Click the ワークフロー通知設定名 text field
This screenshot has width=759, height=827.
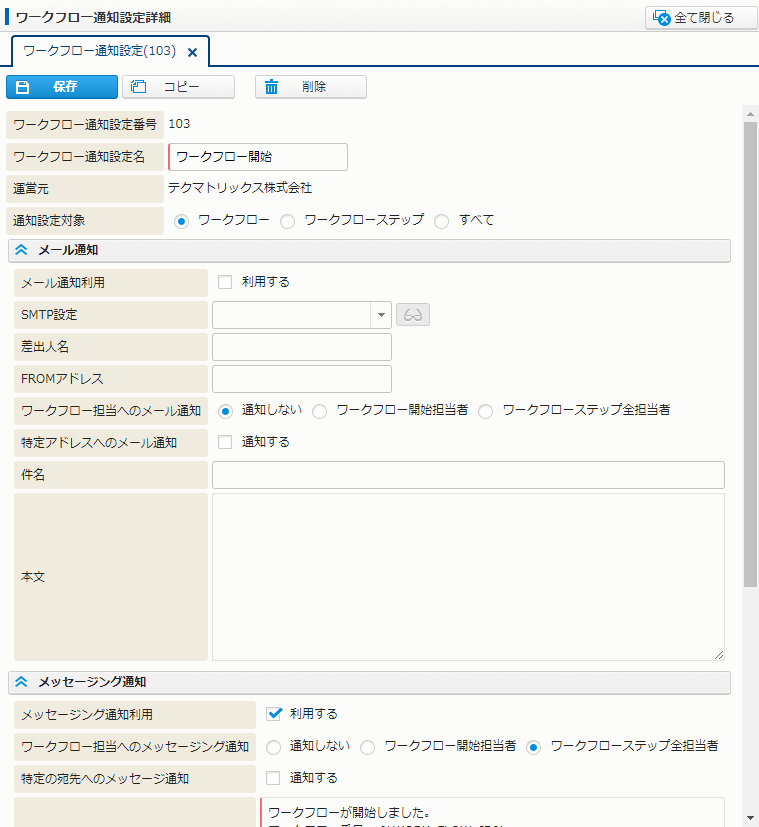[258, 157]
